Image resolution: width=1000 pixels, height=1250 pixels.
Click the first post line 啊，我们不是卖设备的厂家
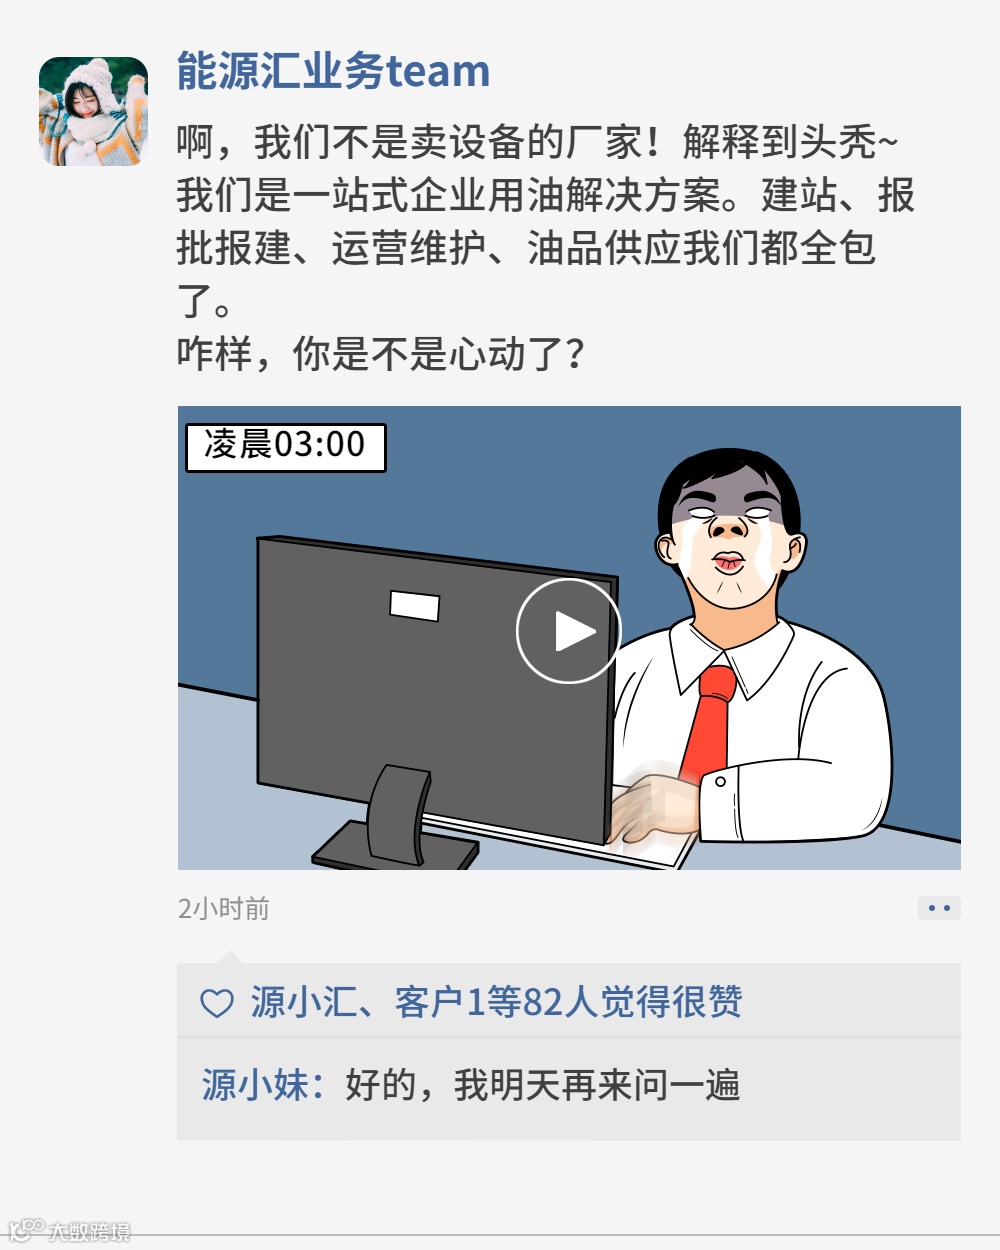coord(410,141)
